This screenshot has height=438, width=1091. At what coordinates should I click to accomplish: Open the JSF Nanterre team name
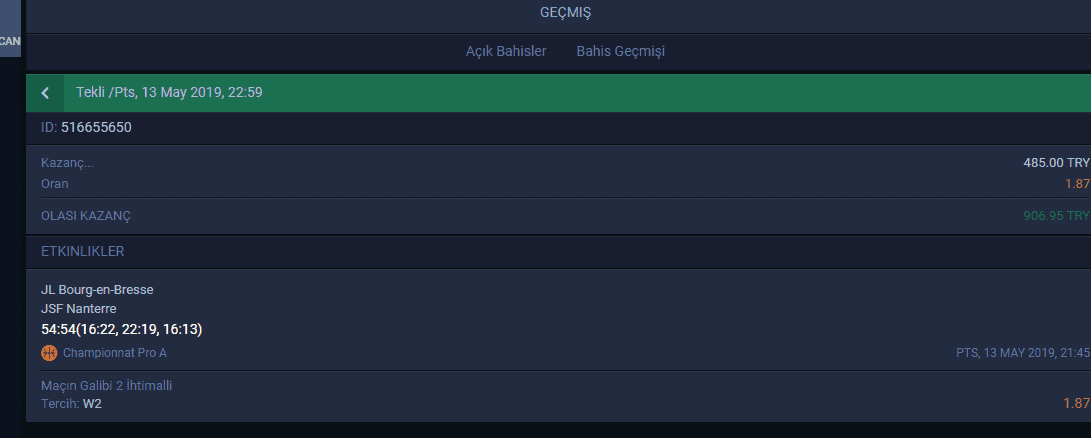click(x=79, y=308)
